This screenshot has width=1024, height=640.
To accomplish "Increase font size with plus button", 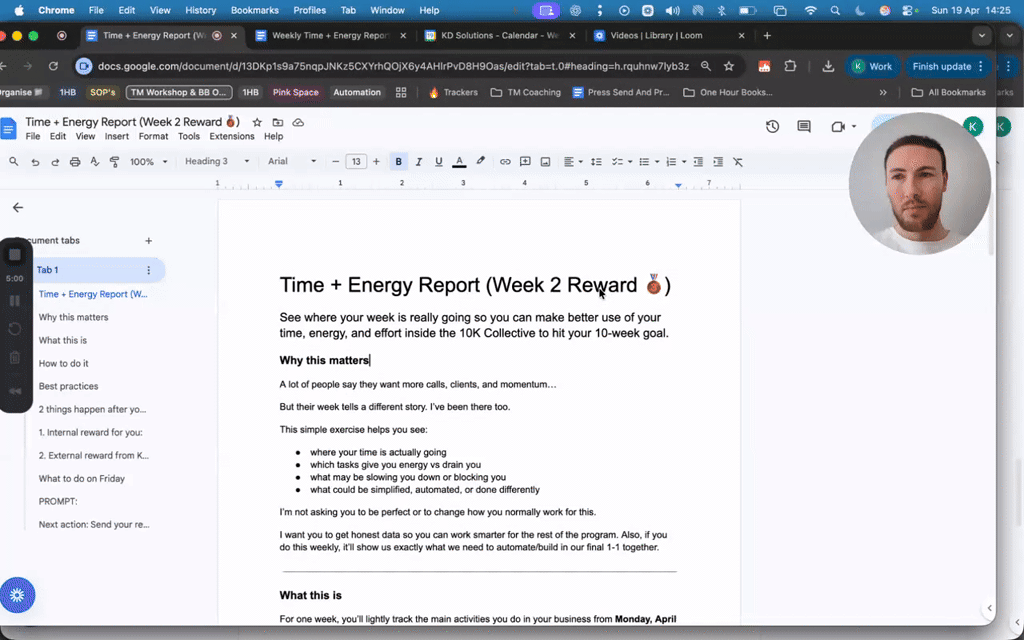I will pyautogui.click(x=376, y=162).
